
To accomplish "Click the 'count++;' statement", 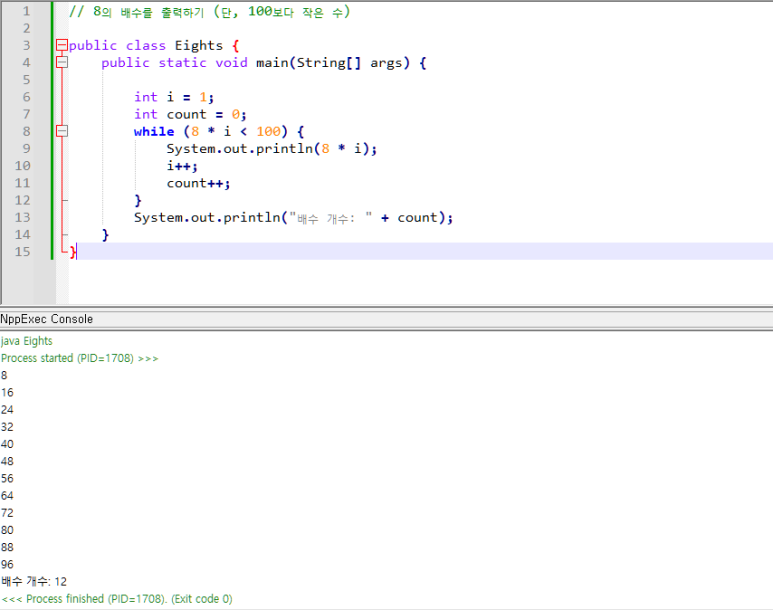I will tap(198, 183).
